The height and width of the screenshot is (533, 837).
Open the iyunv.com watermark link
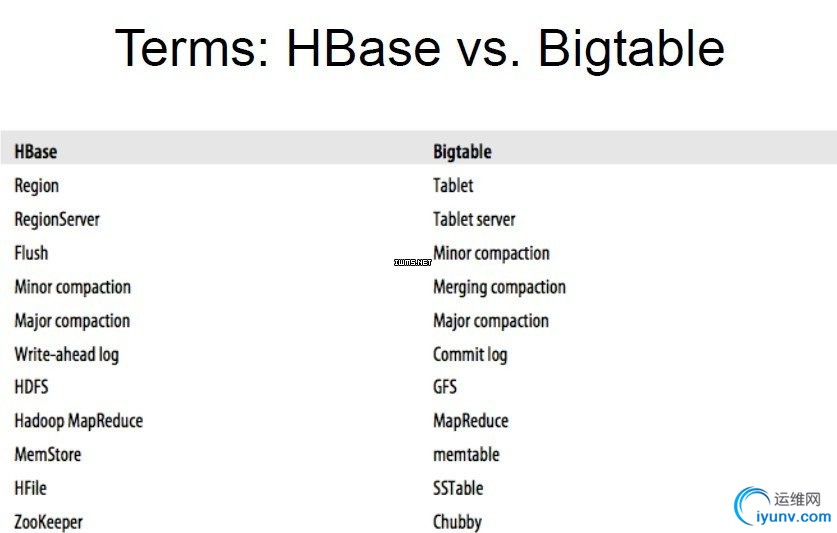coord(793,516)
